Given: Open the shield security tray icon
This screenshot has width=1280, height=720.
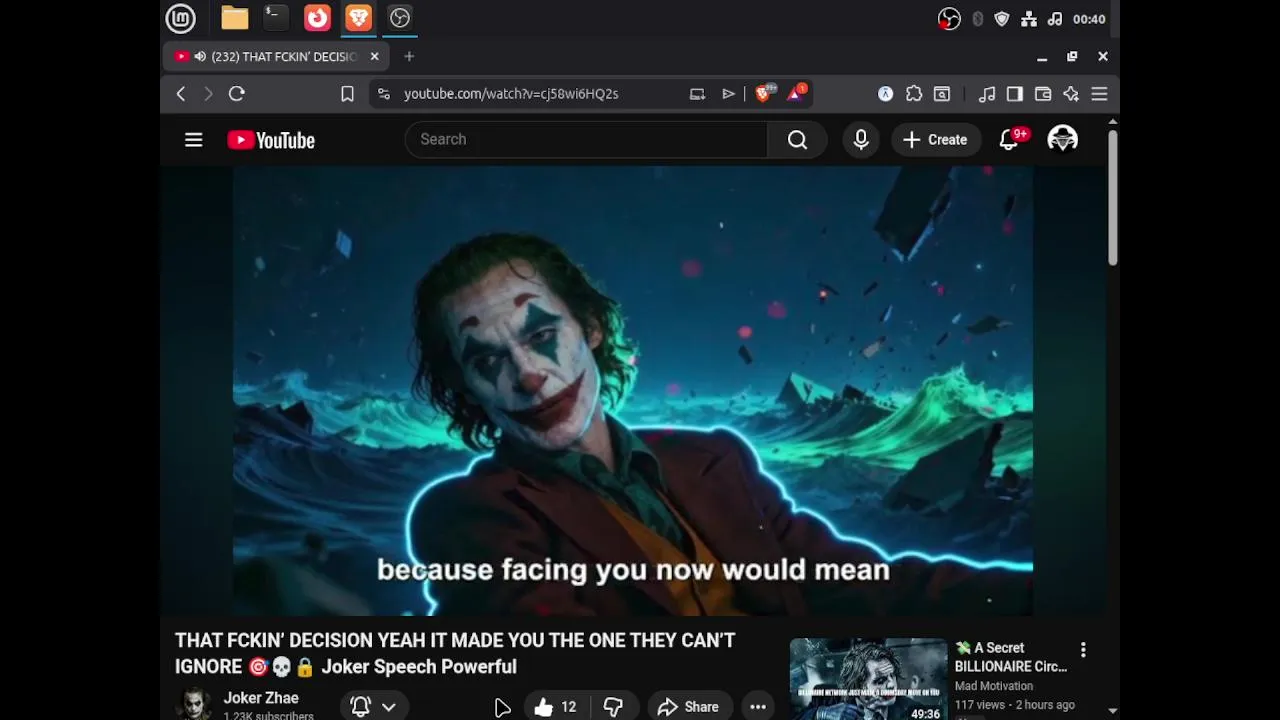Looking at the screenshot, I should click(x=1002, y=19).
